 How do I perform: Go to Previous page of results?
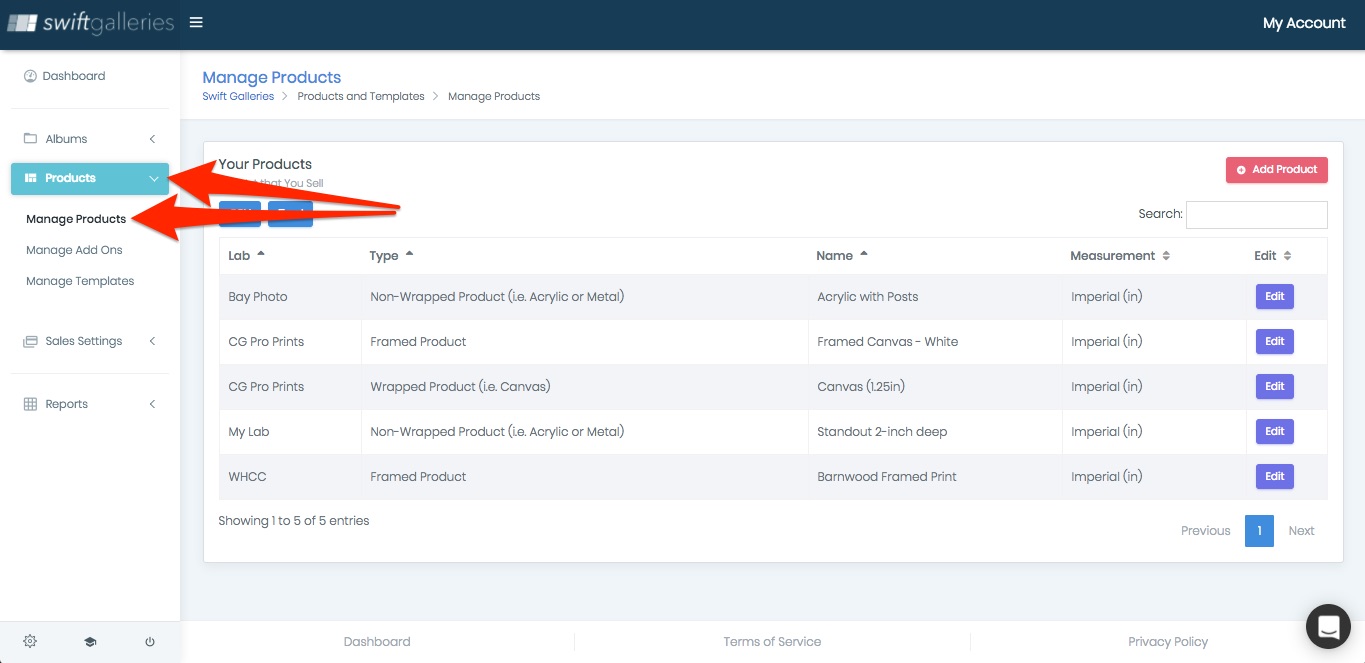(1205, 531)
